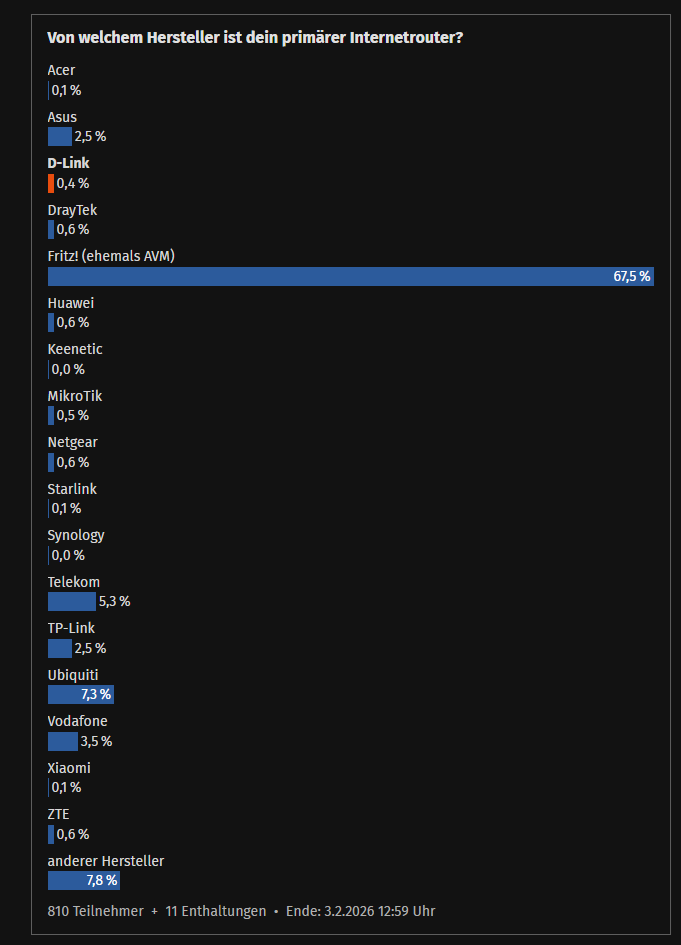
Task: Click the Fritz! (ehemals AVM) result bar
Action: point(351,277)
